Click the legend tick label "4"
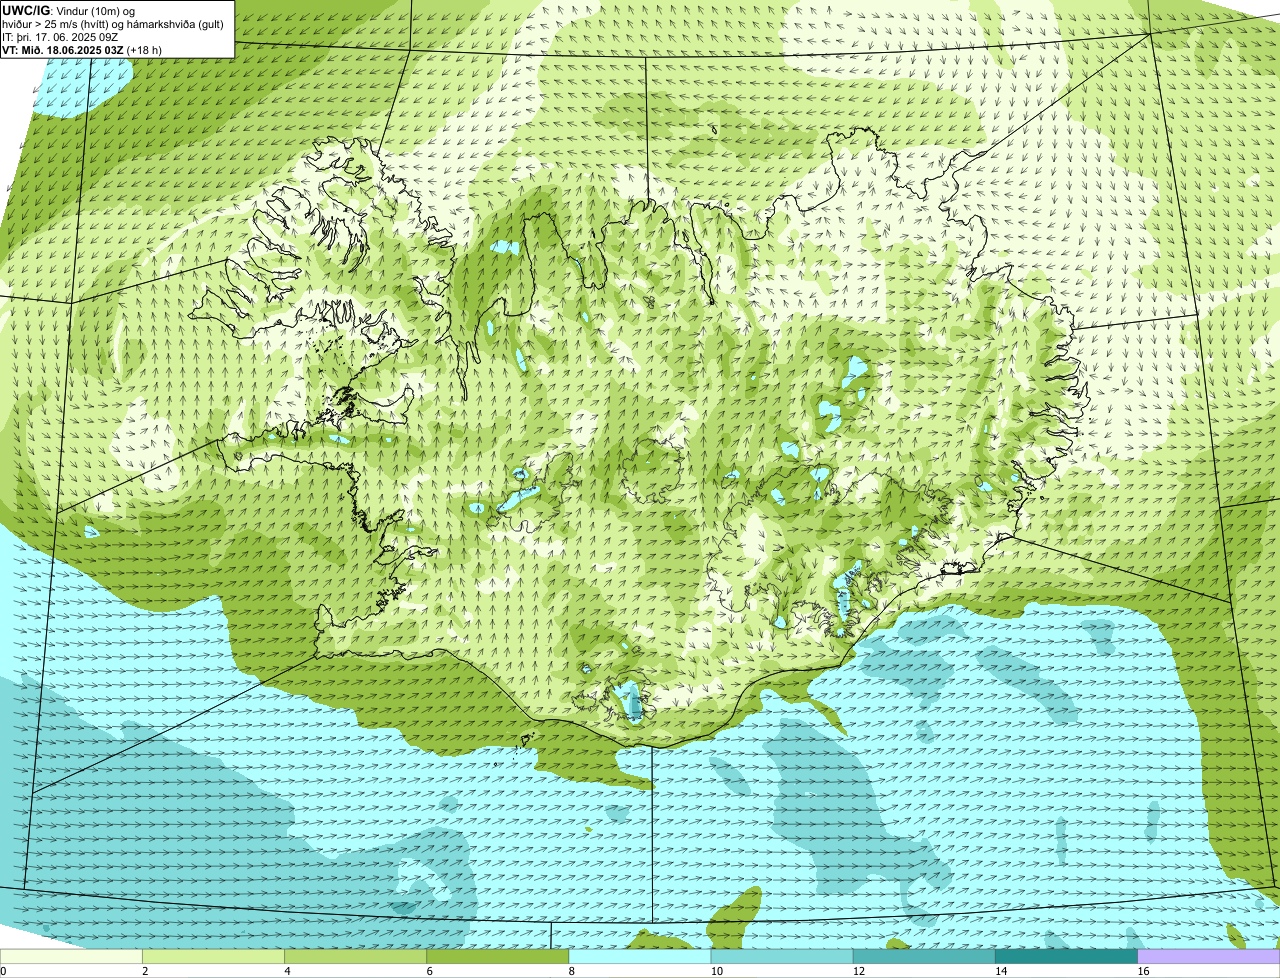The width and height of the screenshot is (1280, 978). click(x=287, y=971)
